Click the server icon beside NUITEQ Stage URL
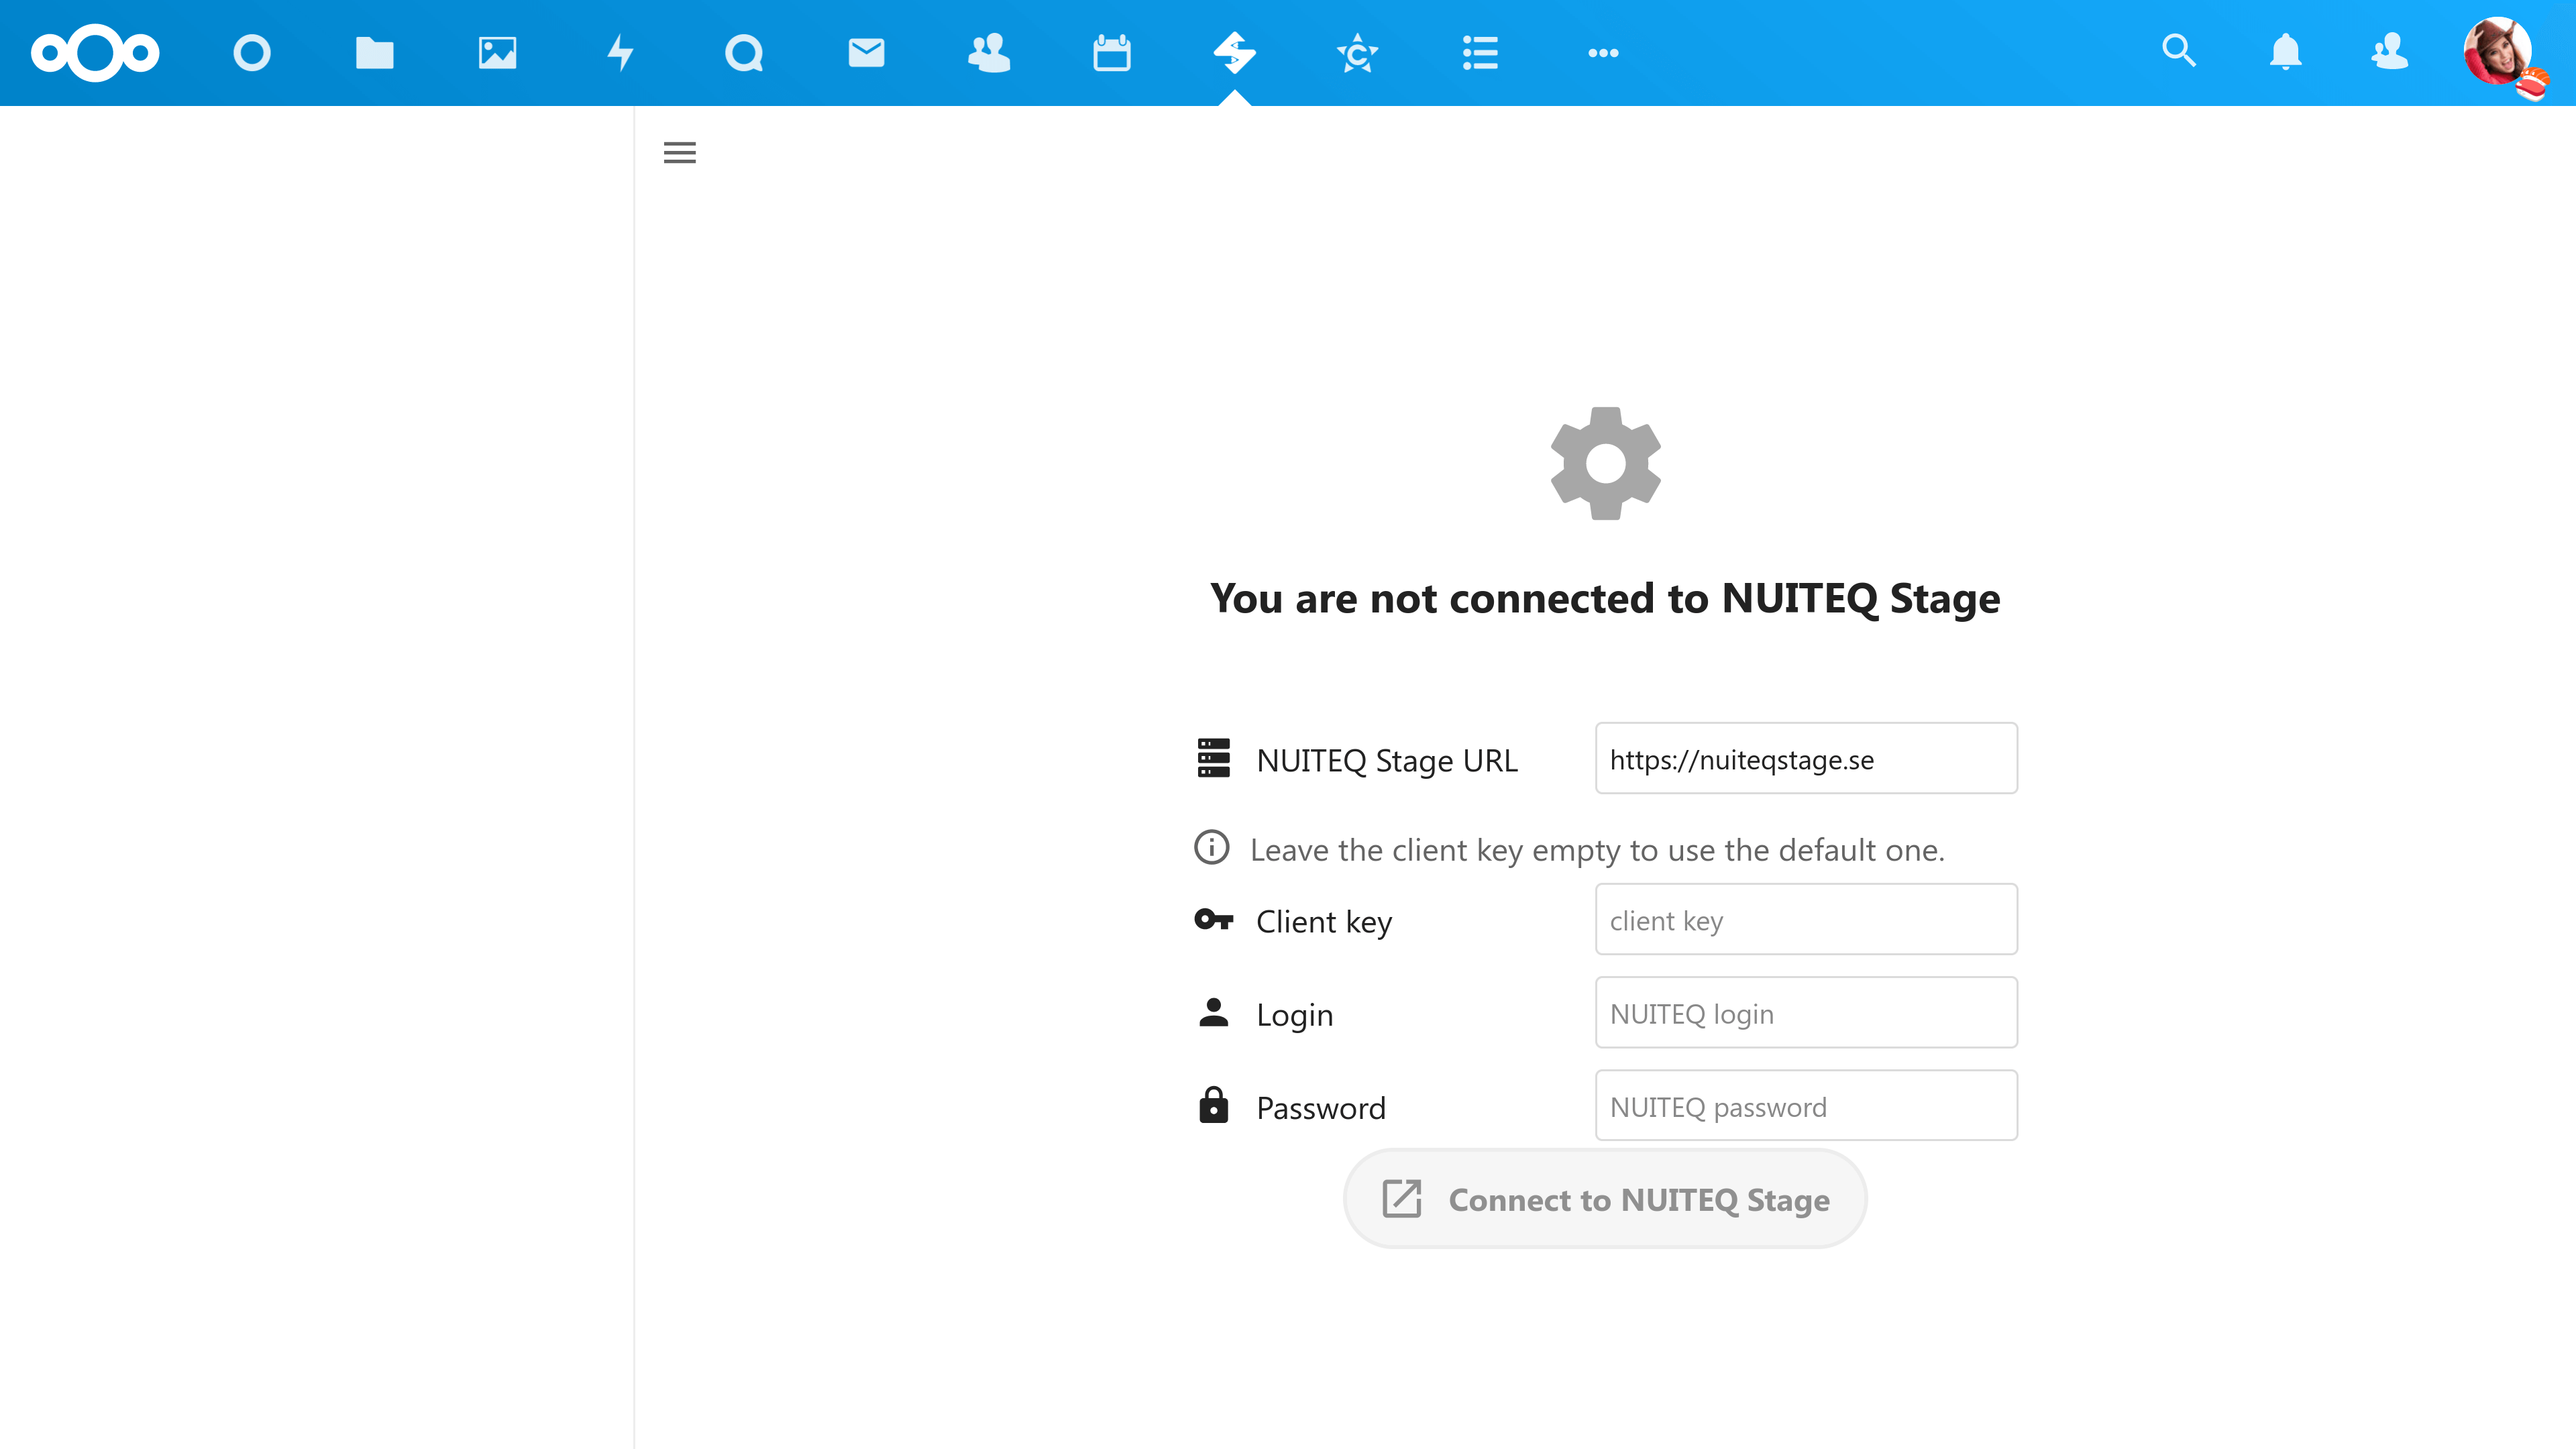Image resolution: width=2576 pixels, height=1449 pixels. [1214, 759]
